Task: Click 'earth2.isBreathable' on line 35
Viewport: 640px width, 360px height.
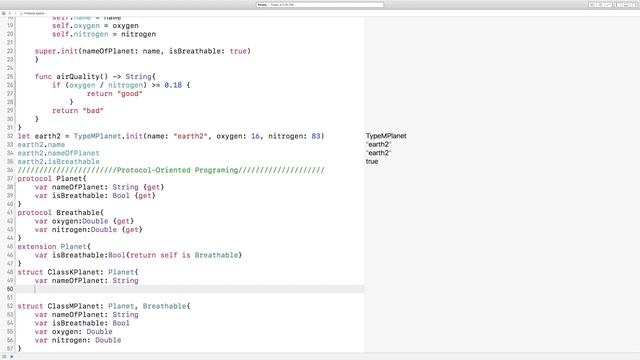Action: pos(58,162)
